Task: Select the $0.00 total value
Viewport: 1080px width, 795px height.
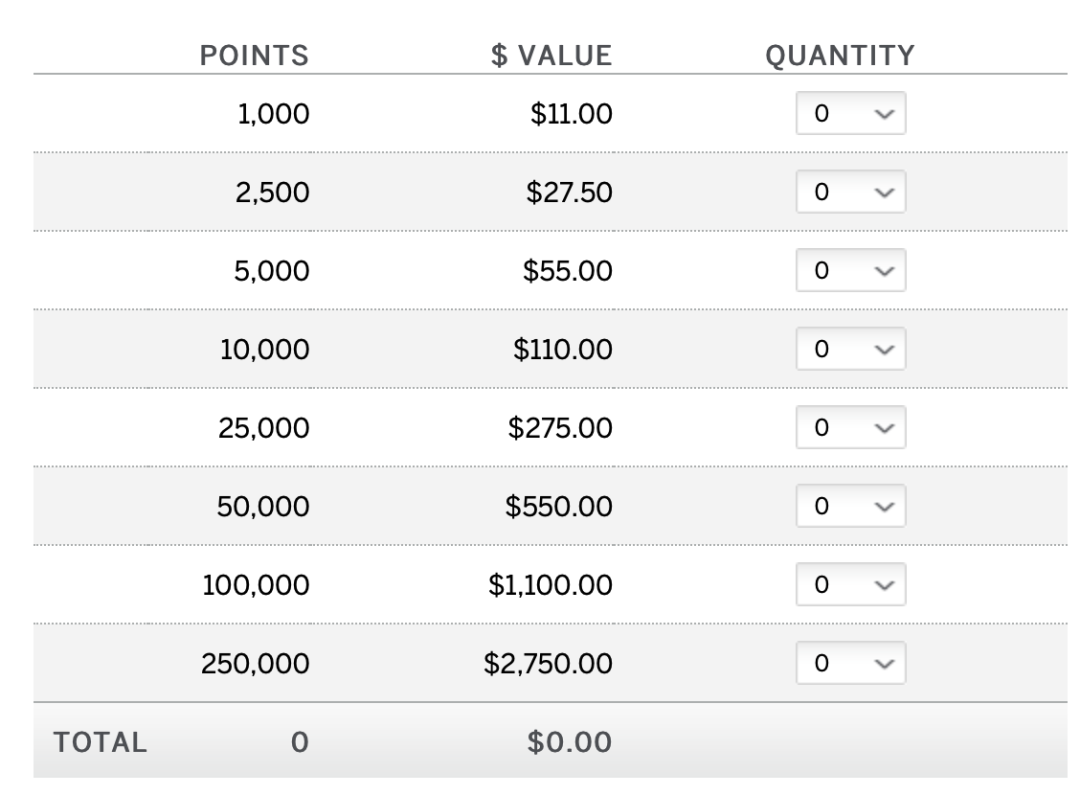Action: tap(570, 743)
